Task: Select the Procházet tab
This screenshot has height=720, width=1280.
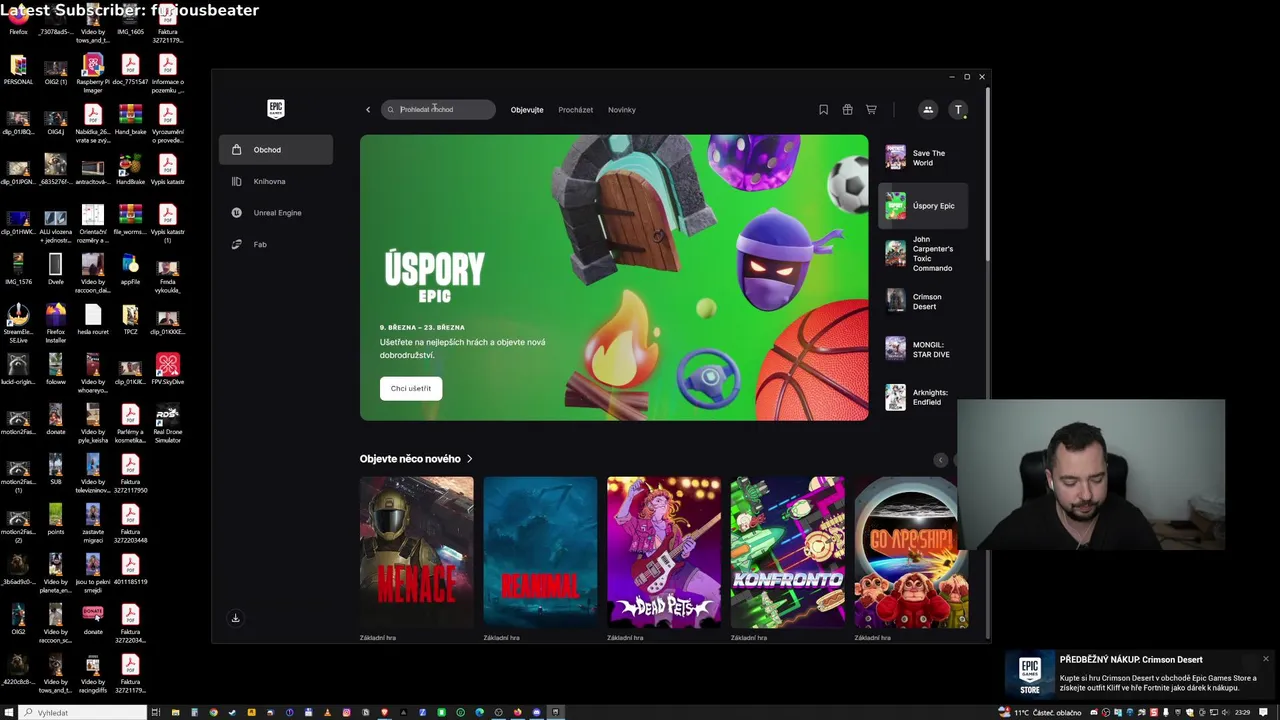Action: tap(576, 110)
